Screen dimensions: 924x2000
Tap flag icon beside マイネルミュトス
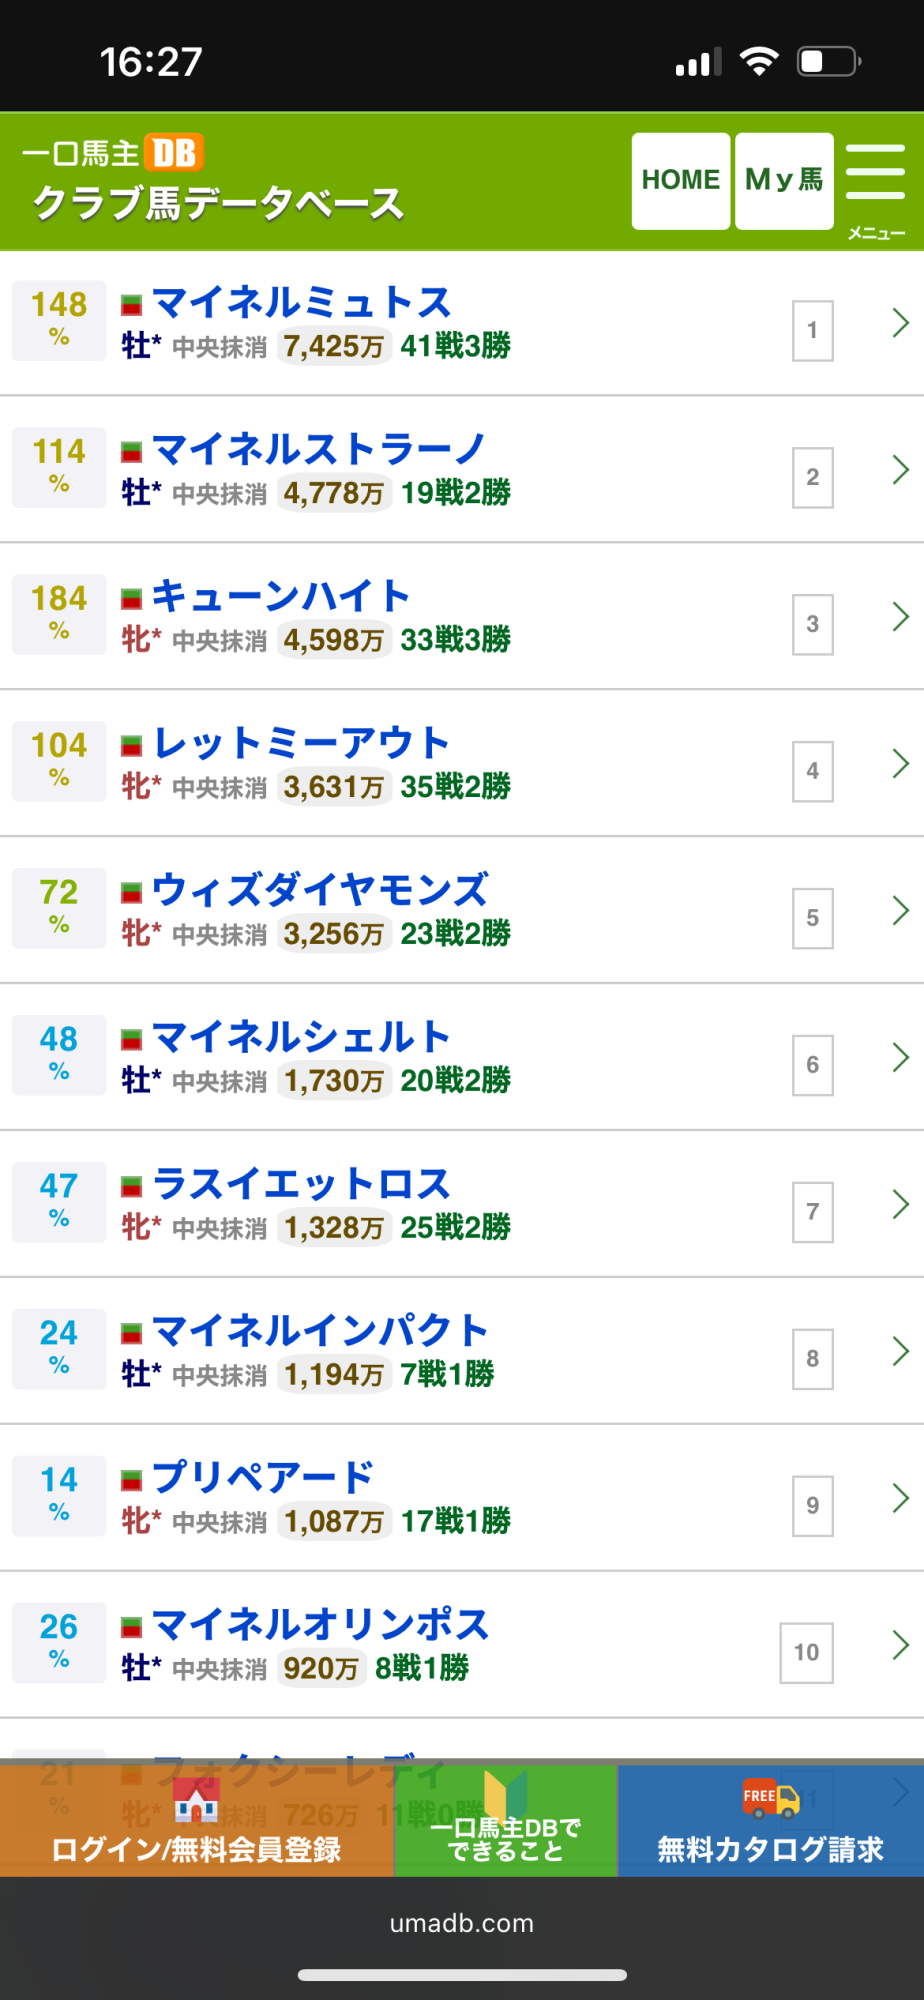point(131,304)
